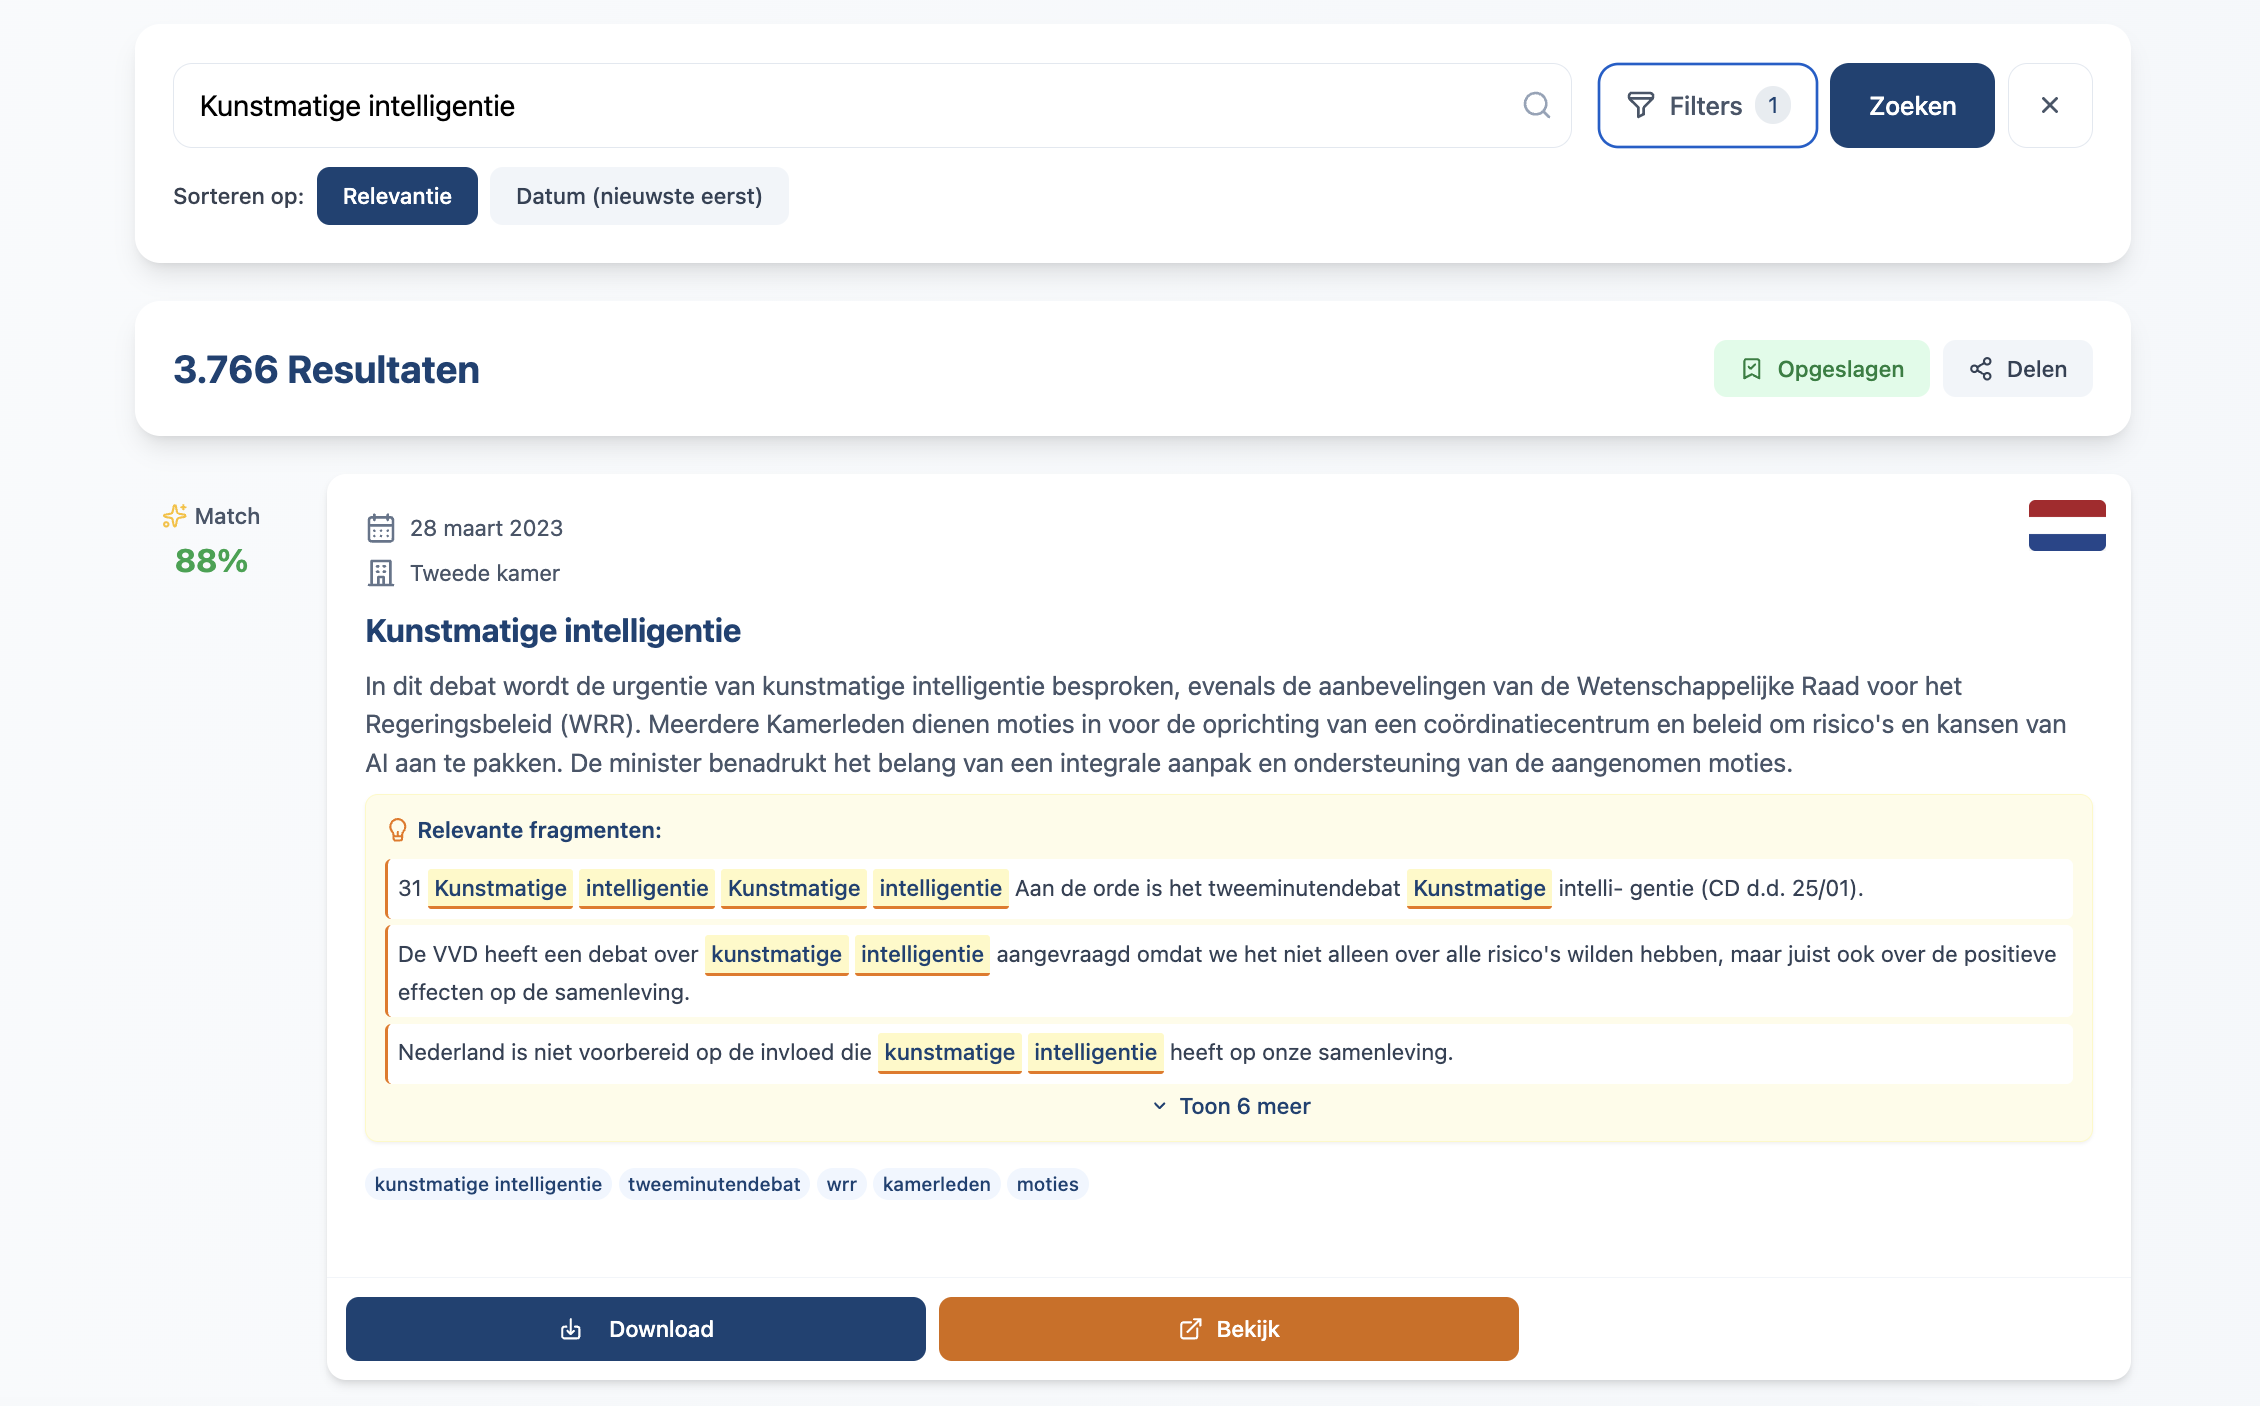Click the building icon next to Tweede kamer
2260x1406 pixels.
click(381, 572)
